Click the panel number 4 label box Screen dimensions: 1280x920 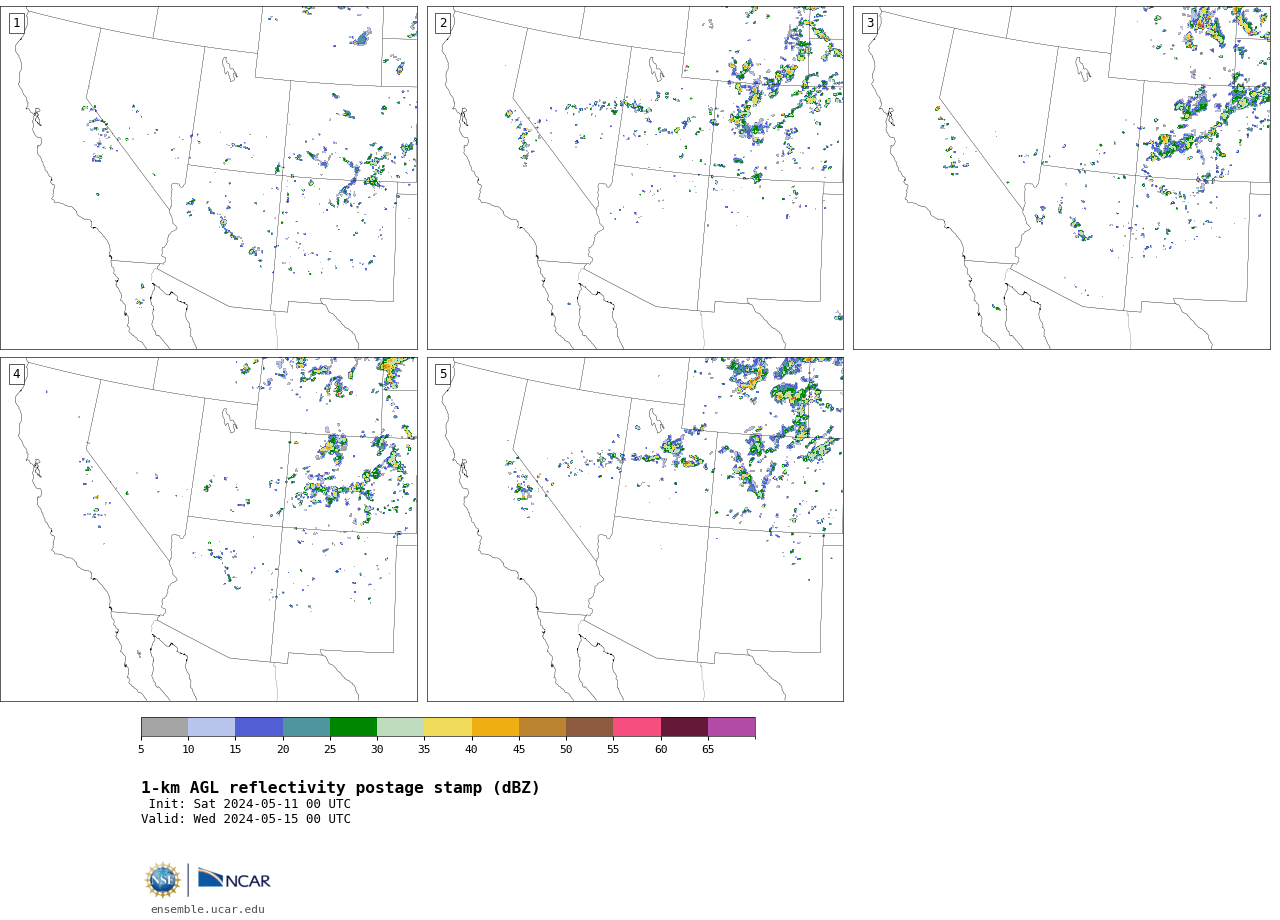pyautogui.click(x=16, y=374)
